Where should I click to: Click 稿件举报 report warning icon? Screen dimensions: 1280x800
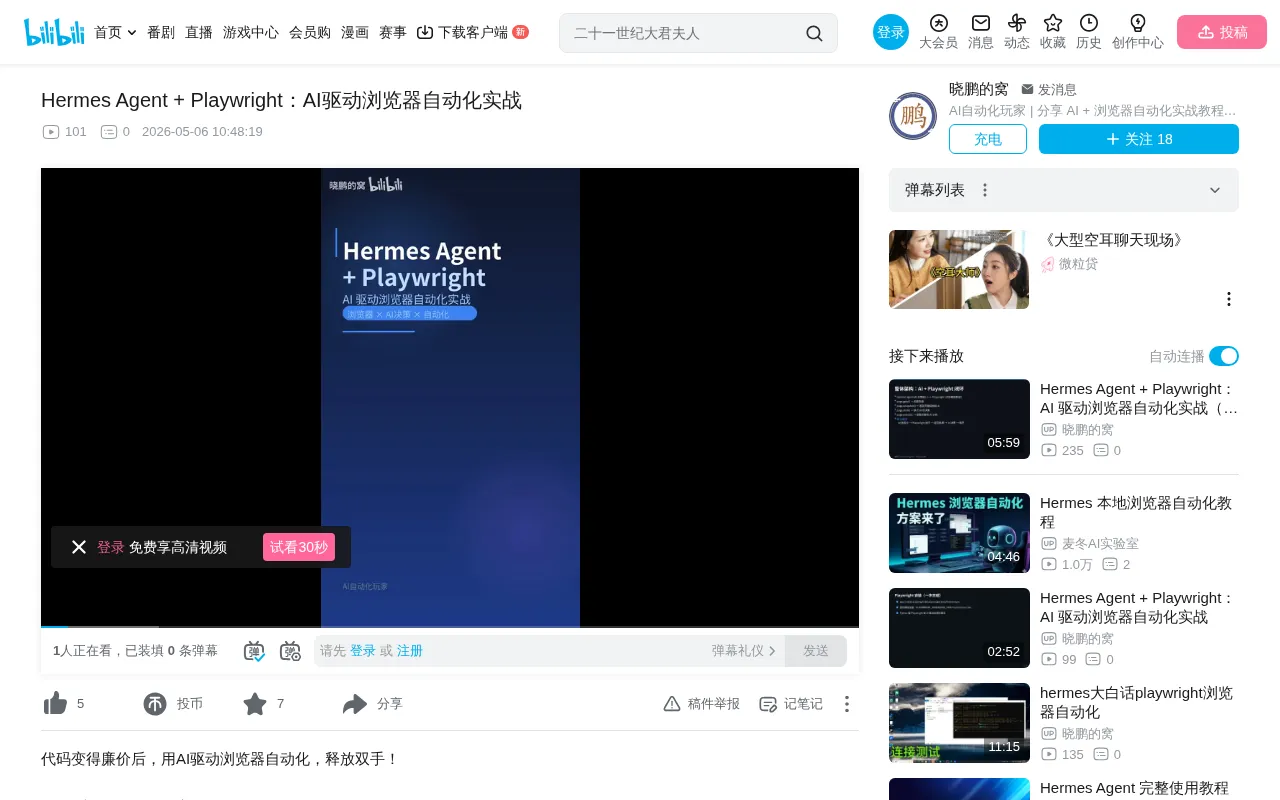672,704
